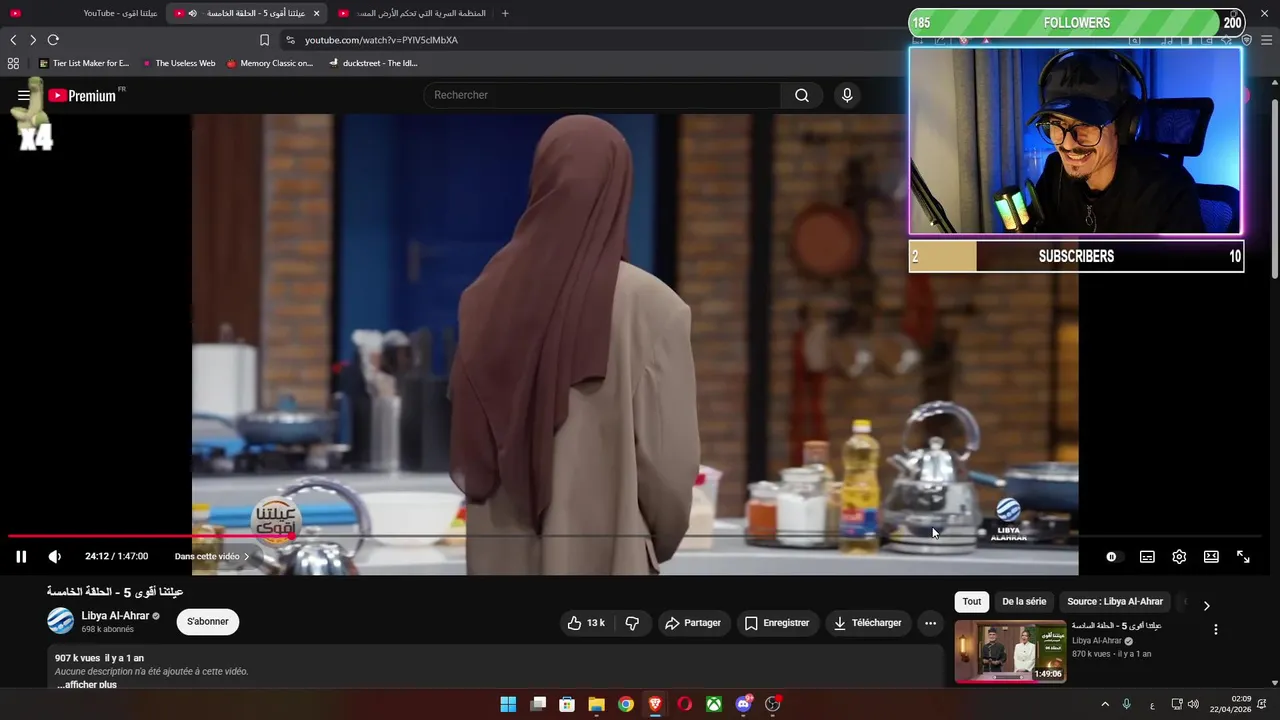Open Microsoft Store from the taskbar
The image size is (1280, 720).
567,704
